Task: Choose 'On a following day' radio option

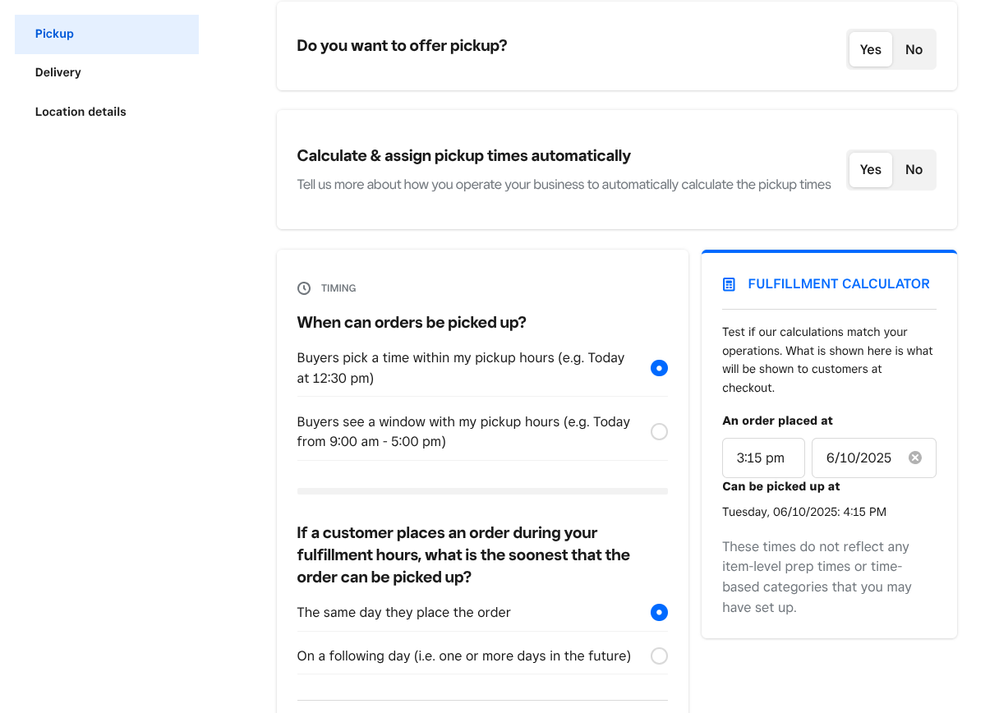Action: click(659, 656)
